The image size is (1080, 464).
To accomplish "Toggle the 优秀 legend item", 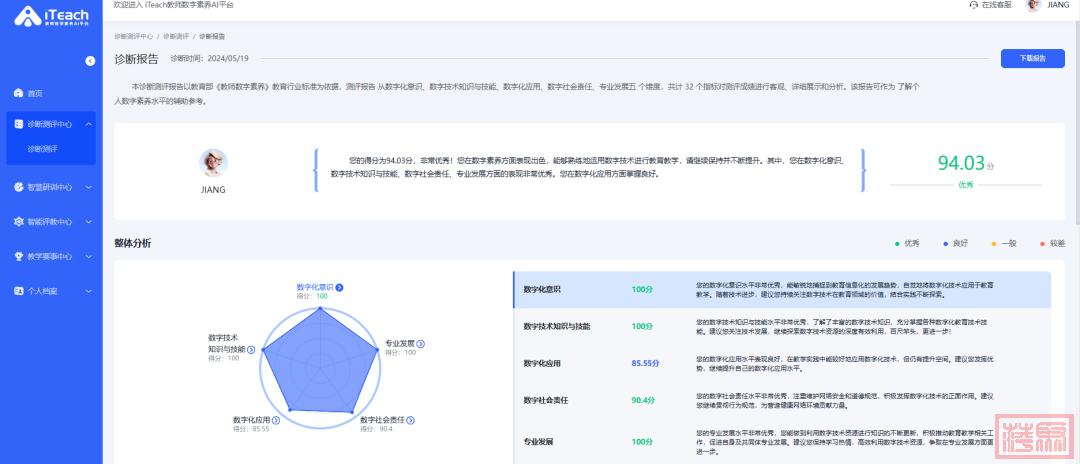I will 909,243.
